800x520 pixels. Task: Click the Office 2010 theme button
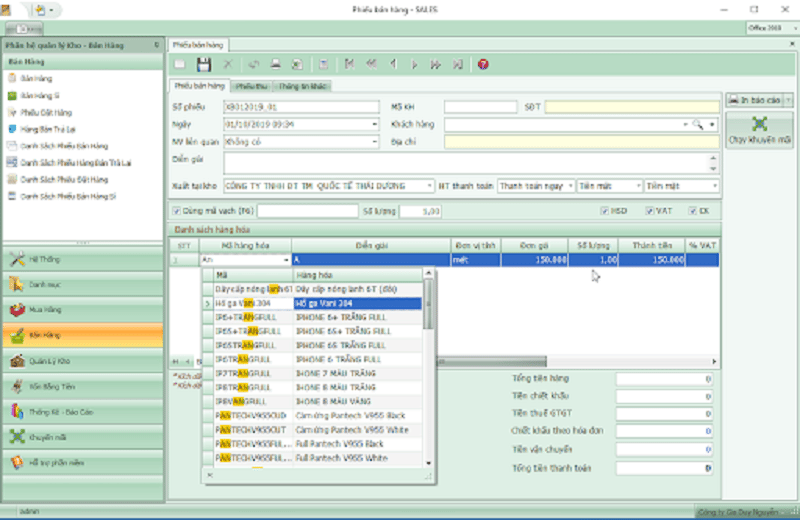[x=771, y=28]
